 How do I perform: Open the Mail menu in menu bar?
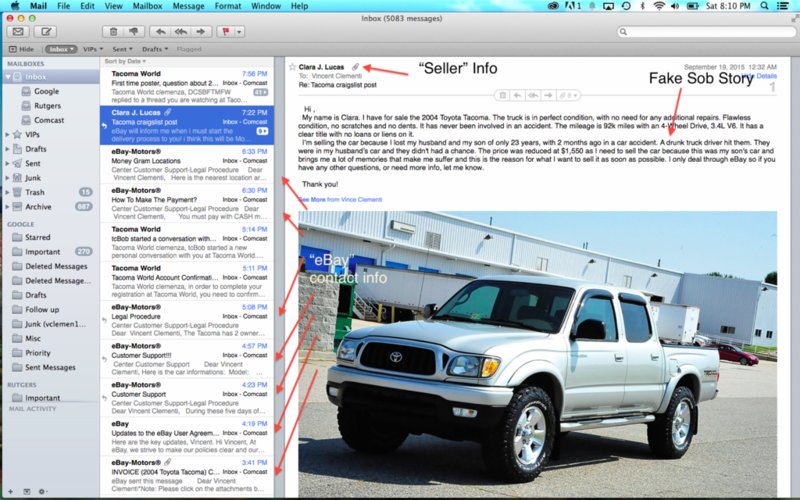(x=38, y=6)
